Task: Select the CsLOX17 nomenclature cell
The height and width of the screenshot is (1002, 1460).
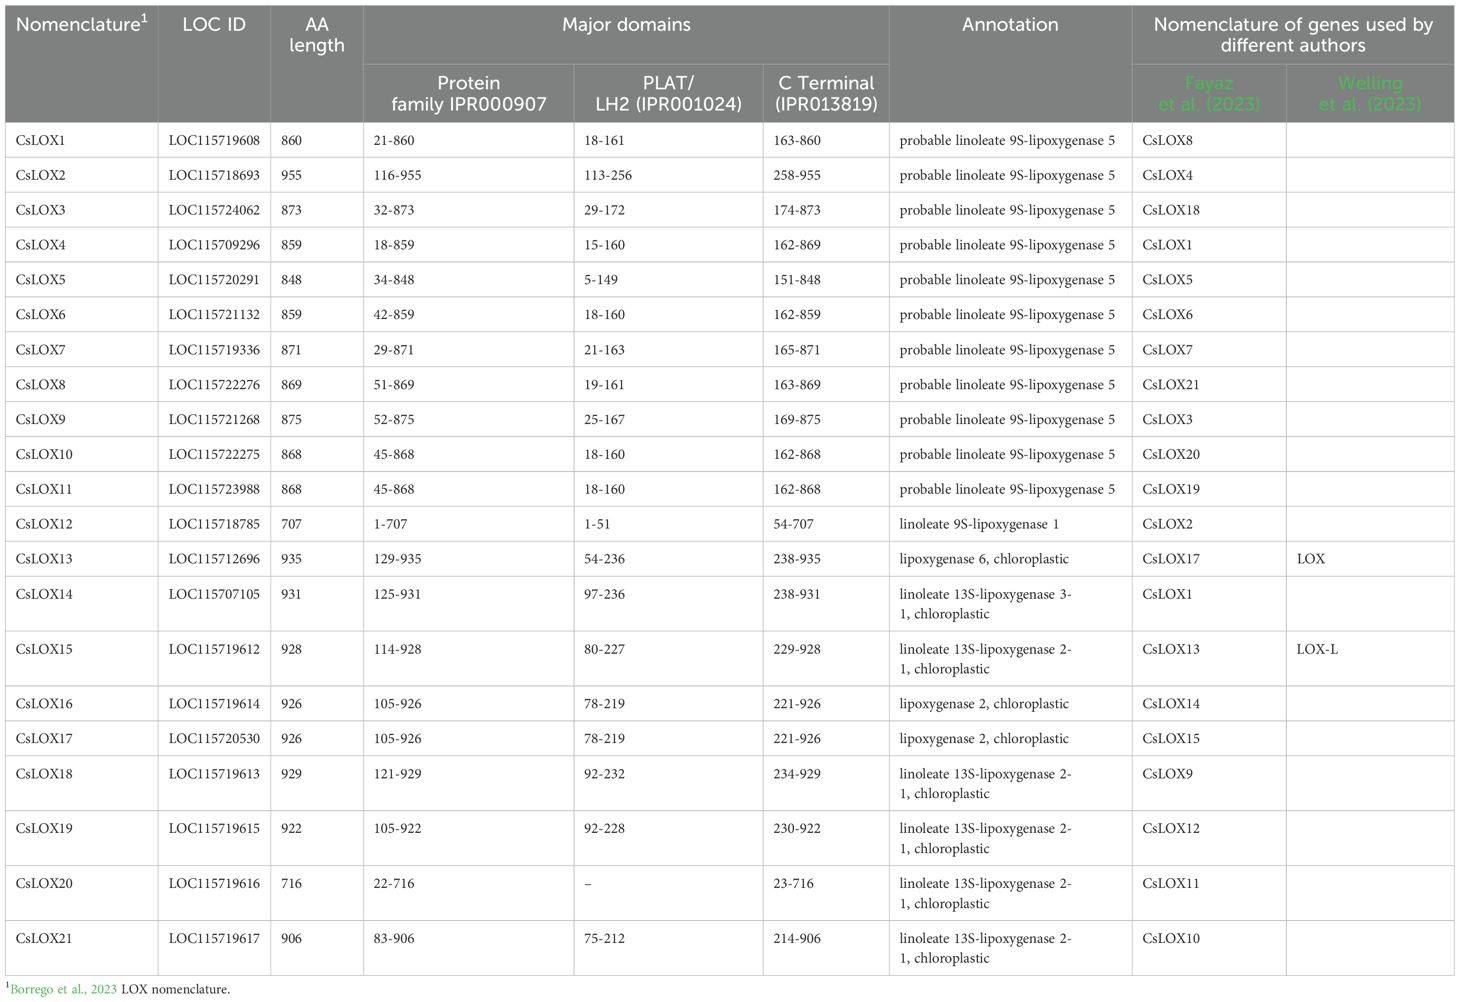Action: pos(44,740)
